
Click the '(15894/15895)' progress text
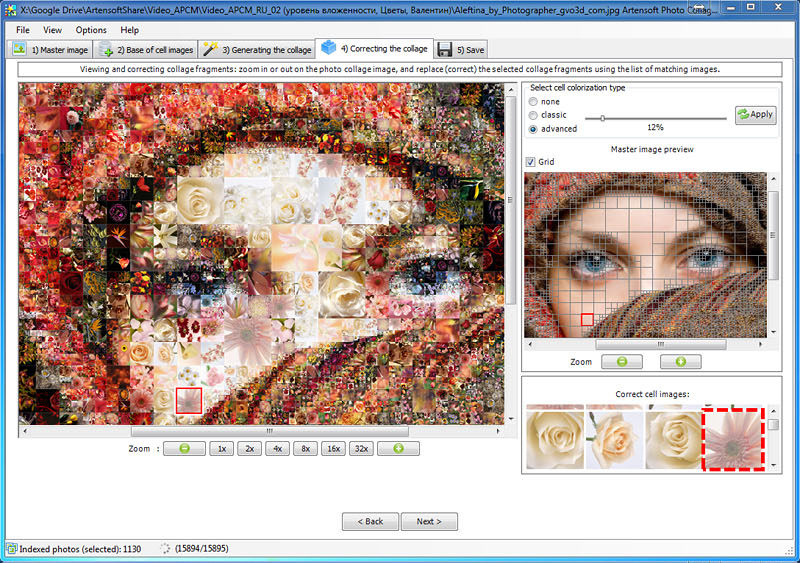(202, 549)
